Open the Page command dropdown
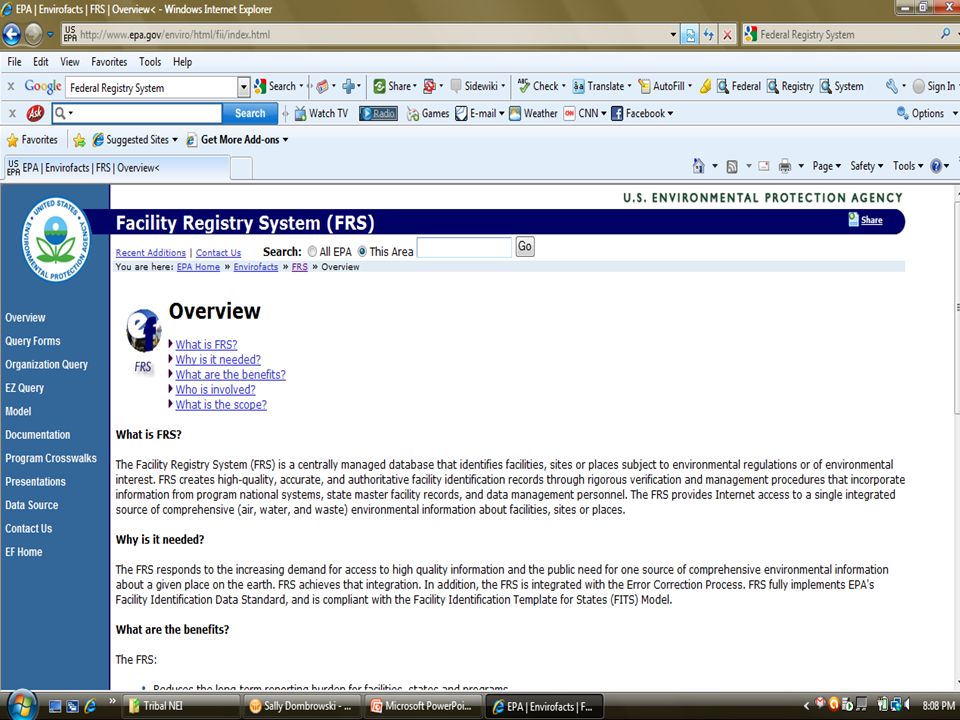The image size is (960, 720). [x=827, y=166]
